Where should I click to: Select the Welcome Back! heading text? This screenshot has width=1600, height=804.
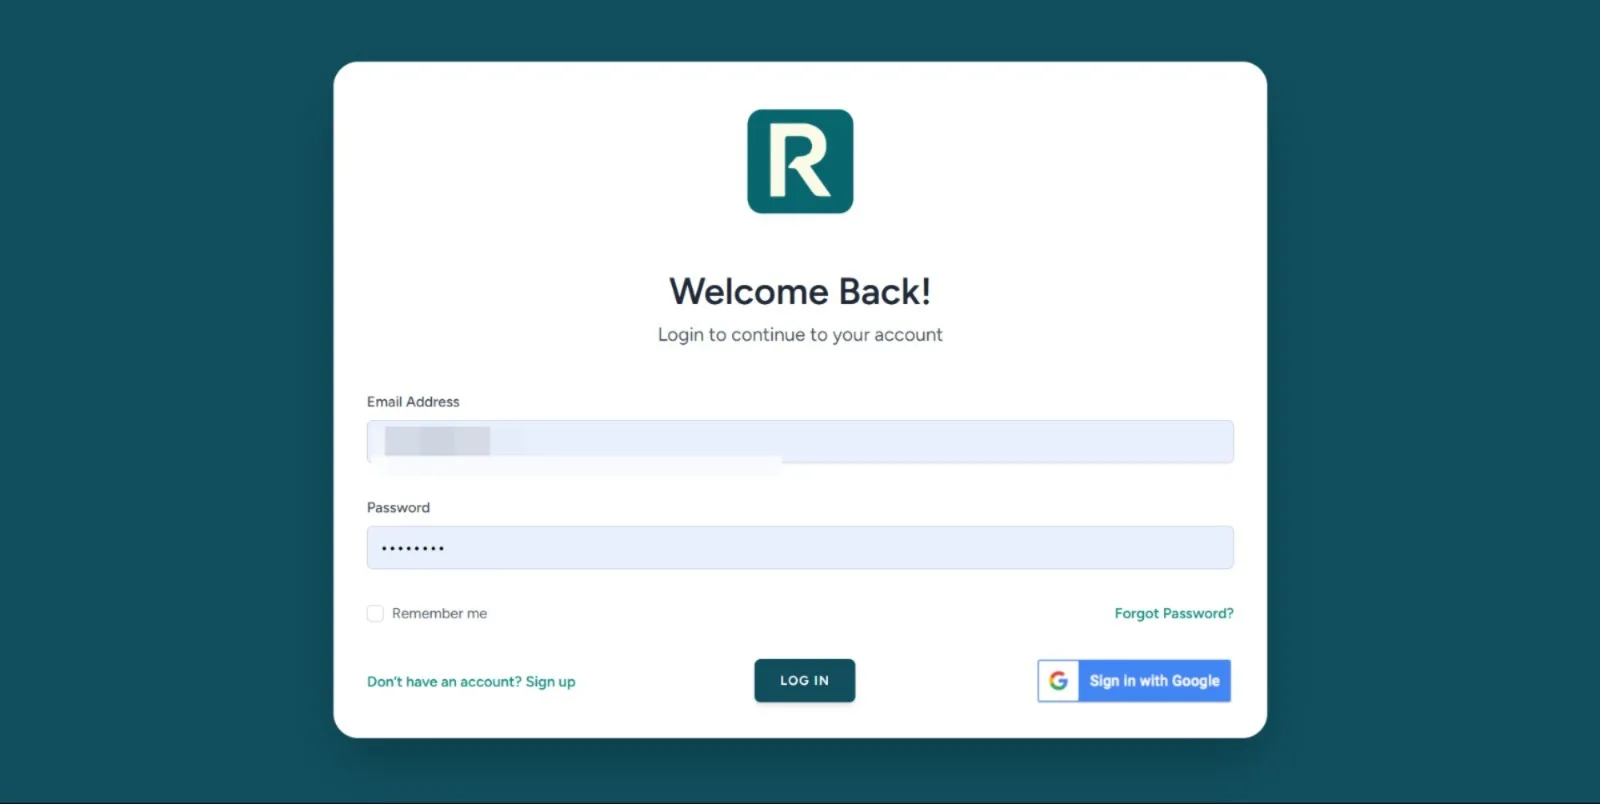(800, 292)
